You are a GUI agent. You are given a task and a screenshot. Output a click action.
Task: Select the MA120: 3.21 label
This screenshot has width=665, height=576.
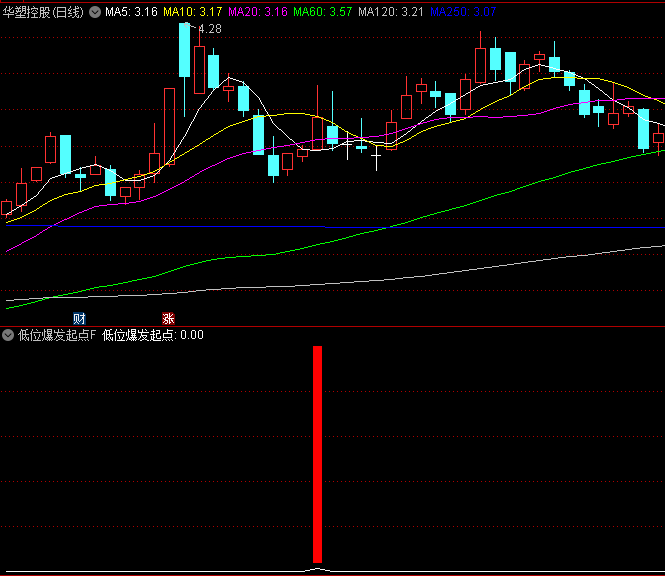pos(391,12)
